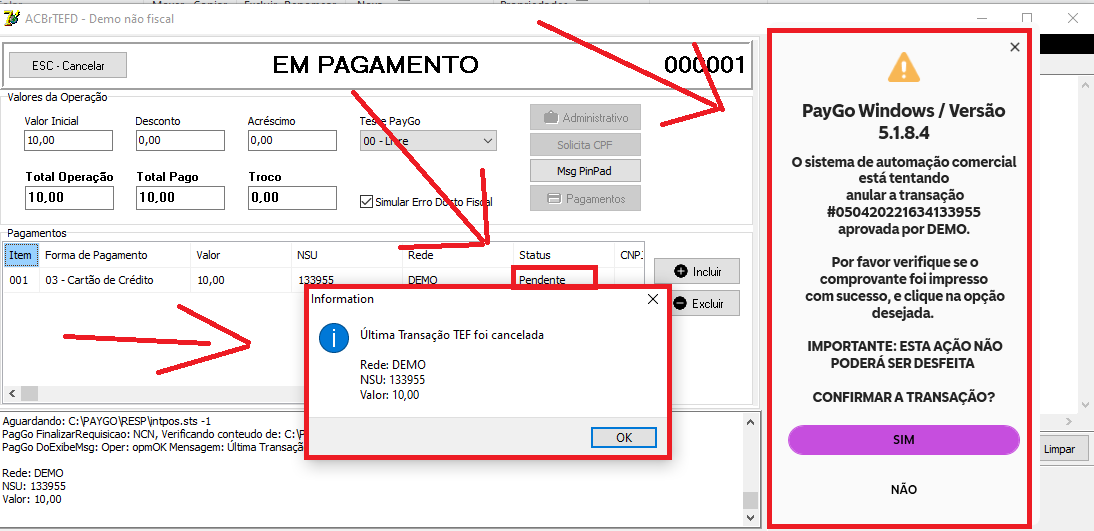This screenshot has width=1094, height=531.
Task: Click the Solicita CPF button
Action: pos(585,144)
